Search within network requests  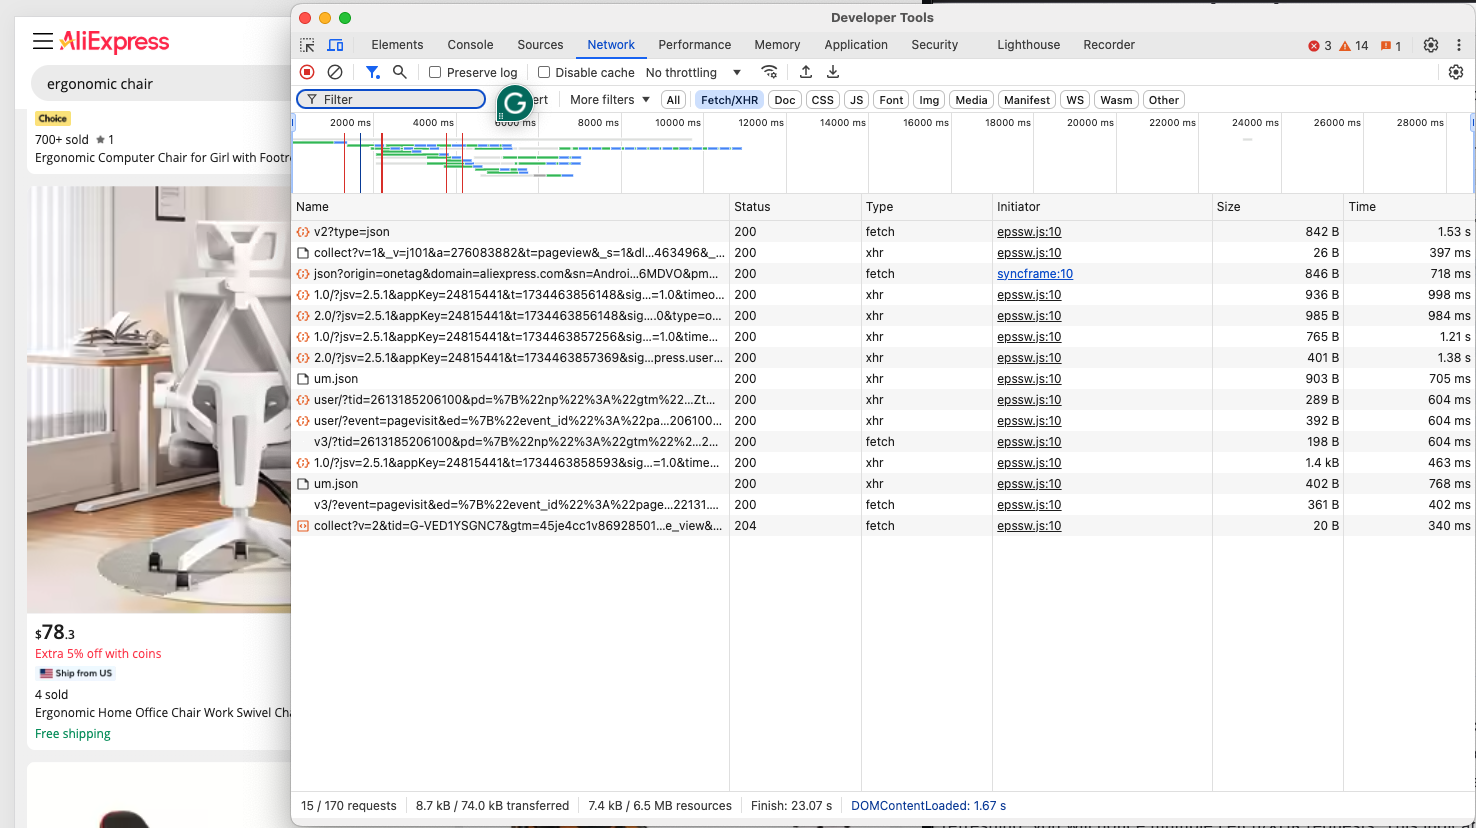pos(399,71)
